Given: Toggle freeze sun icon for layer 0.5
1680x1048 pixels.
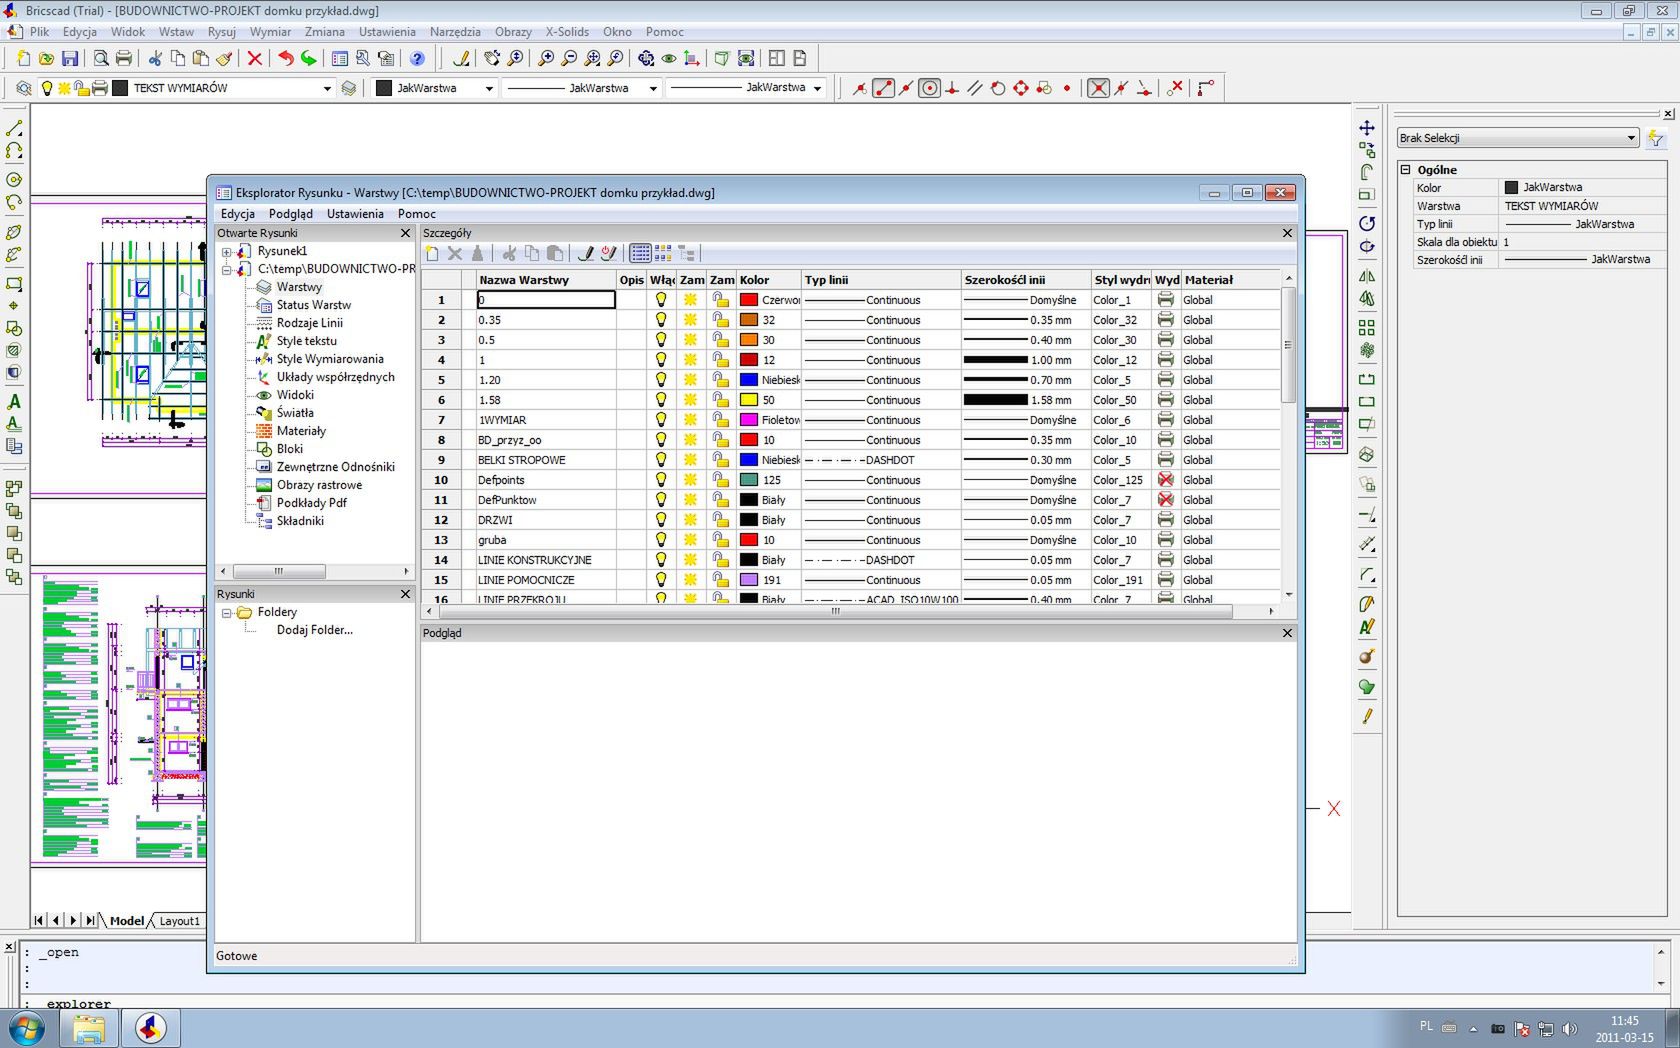Looking at the screenshot, I should click(x=690, y=340).
